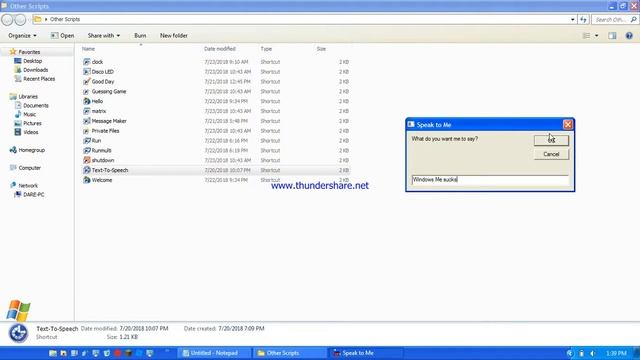Open the Music library
Image resolution: width=640 pixels, height=360 pixels.
[29, 115]
